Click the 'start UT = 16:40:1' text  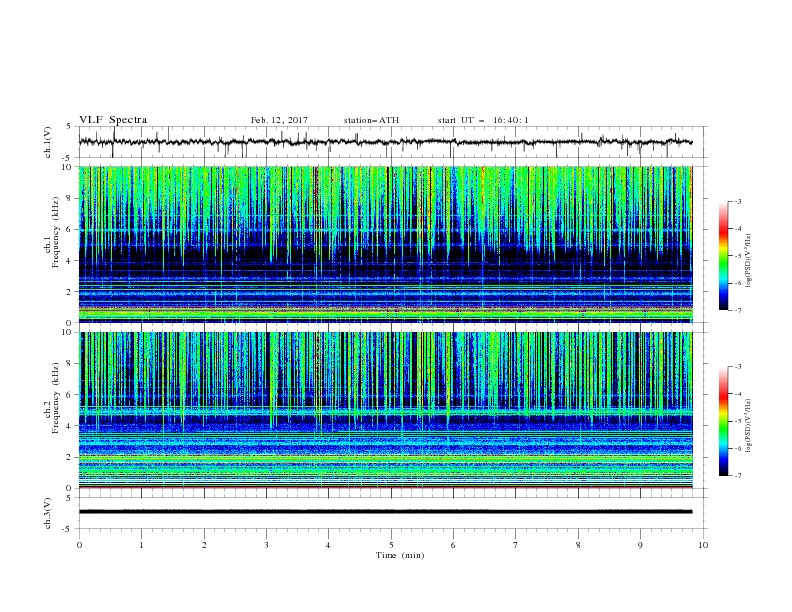click(483, 120)
